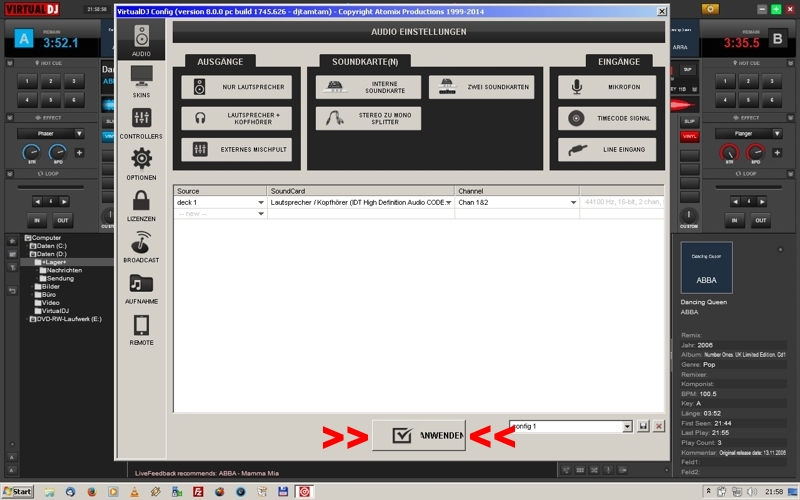
Task: Adjust deck B effect STR knob
Action: tap(729, 153)
